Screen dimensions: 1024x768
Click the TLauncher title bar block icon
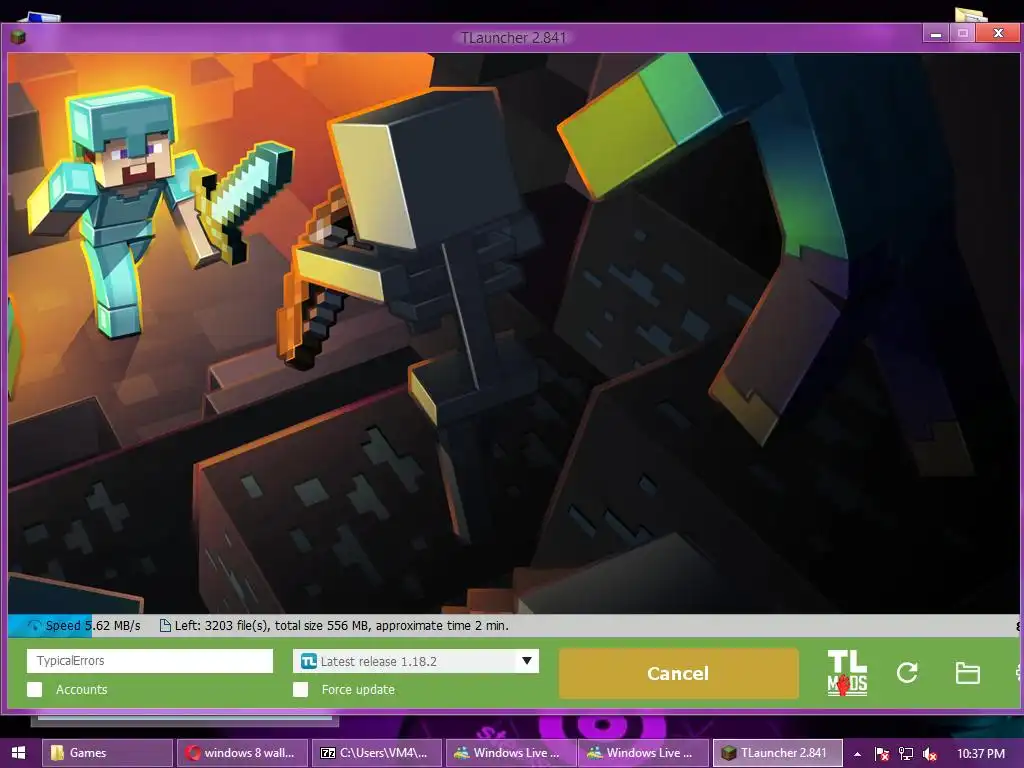18,37
